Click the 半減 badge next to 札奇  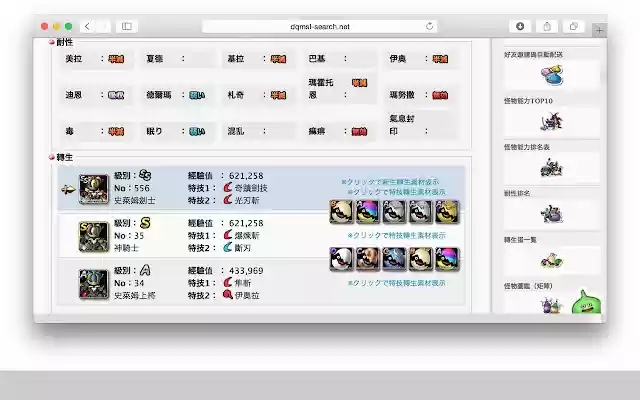coord(278,95)
